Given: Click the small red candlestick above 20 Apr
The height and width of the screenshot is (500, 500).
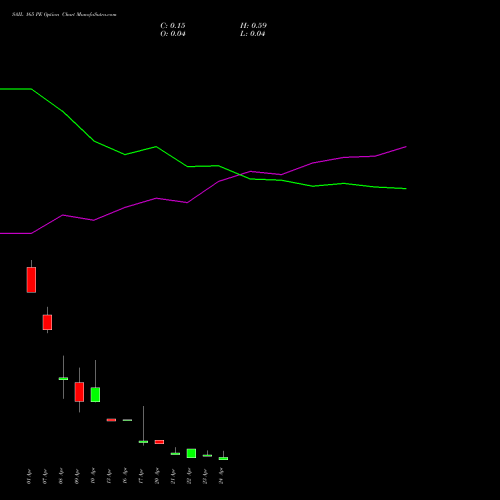Looking at the screenshot, I should point(159,442).
